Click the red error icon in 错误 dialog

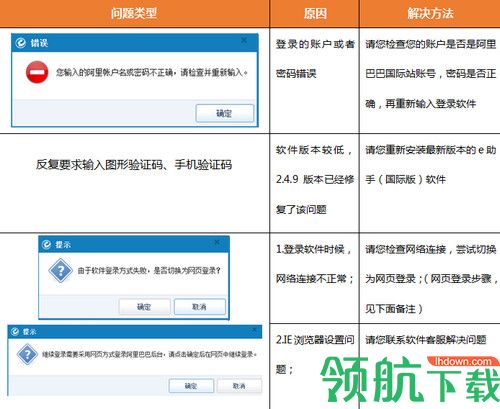pos(37,72)
